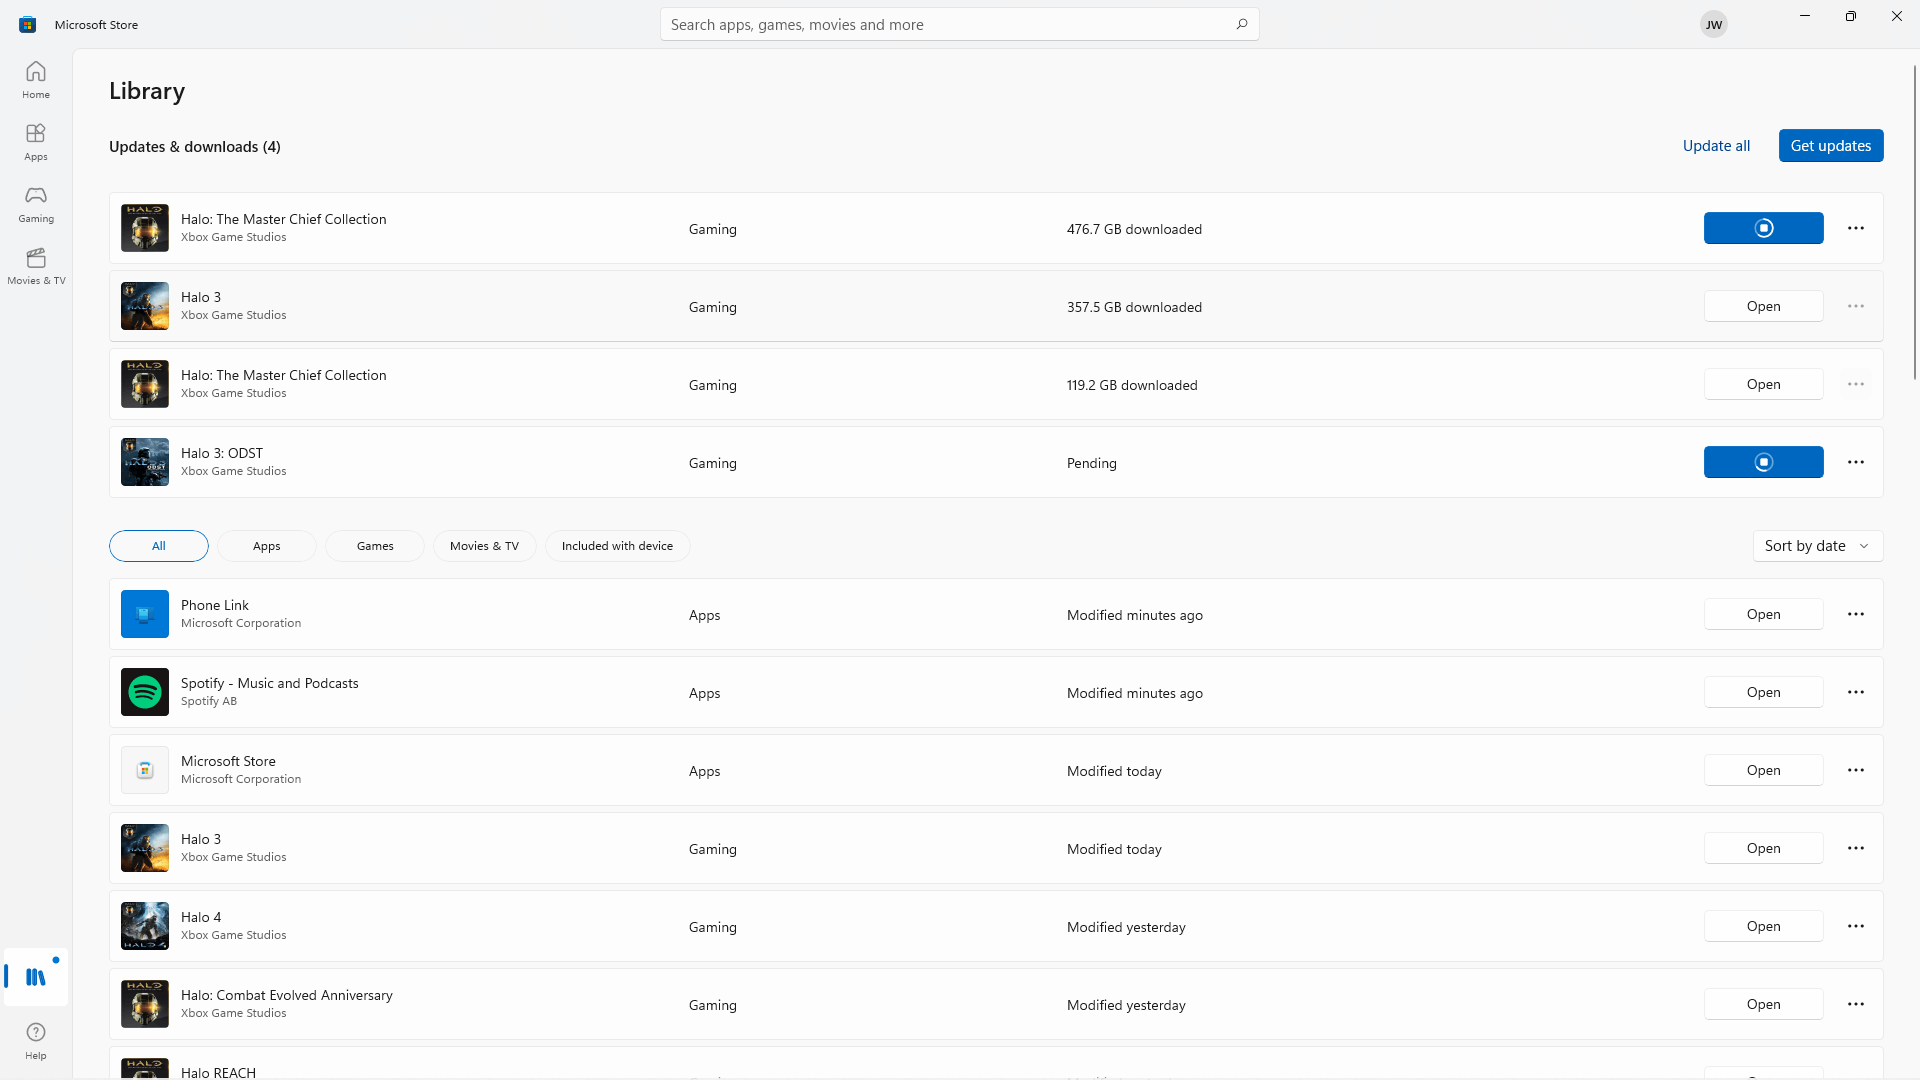Click the search magnifier icon
Screen dimensions: 1920x1080
pos(1241,24)
